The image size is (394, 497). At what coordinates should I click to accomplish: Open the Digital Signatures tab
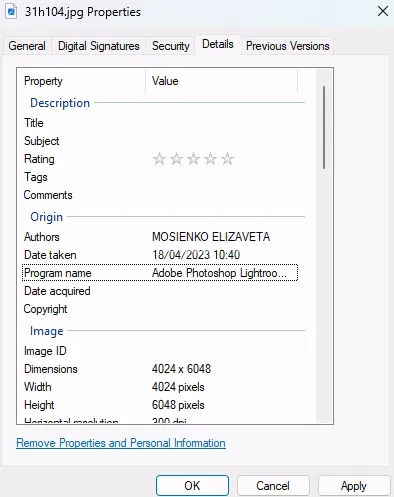click(x=99, y=46)
